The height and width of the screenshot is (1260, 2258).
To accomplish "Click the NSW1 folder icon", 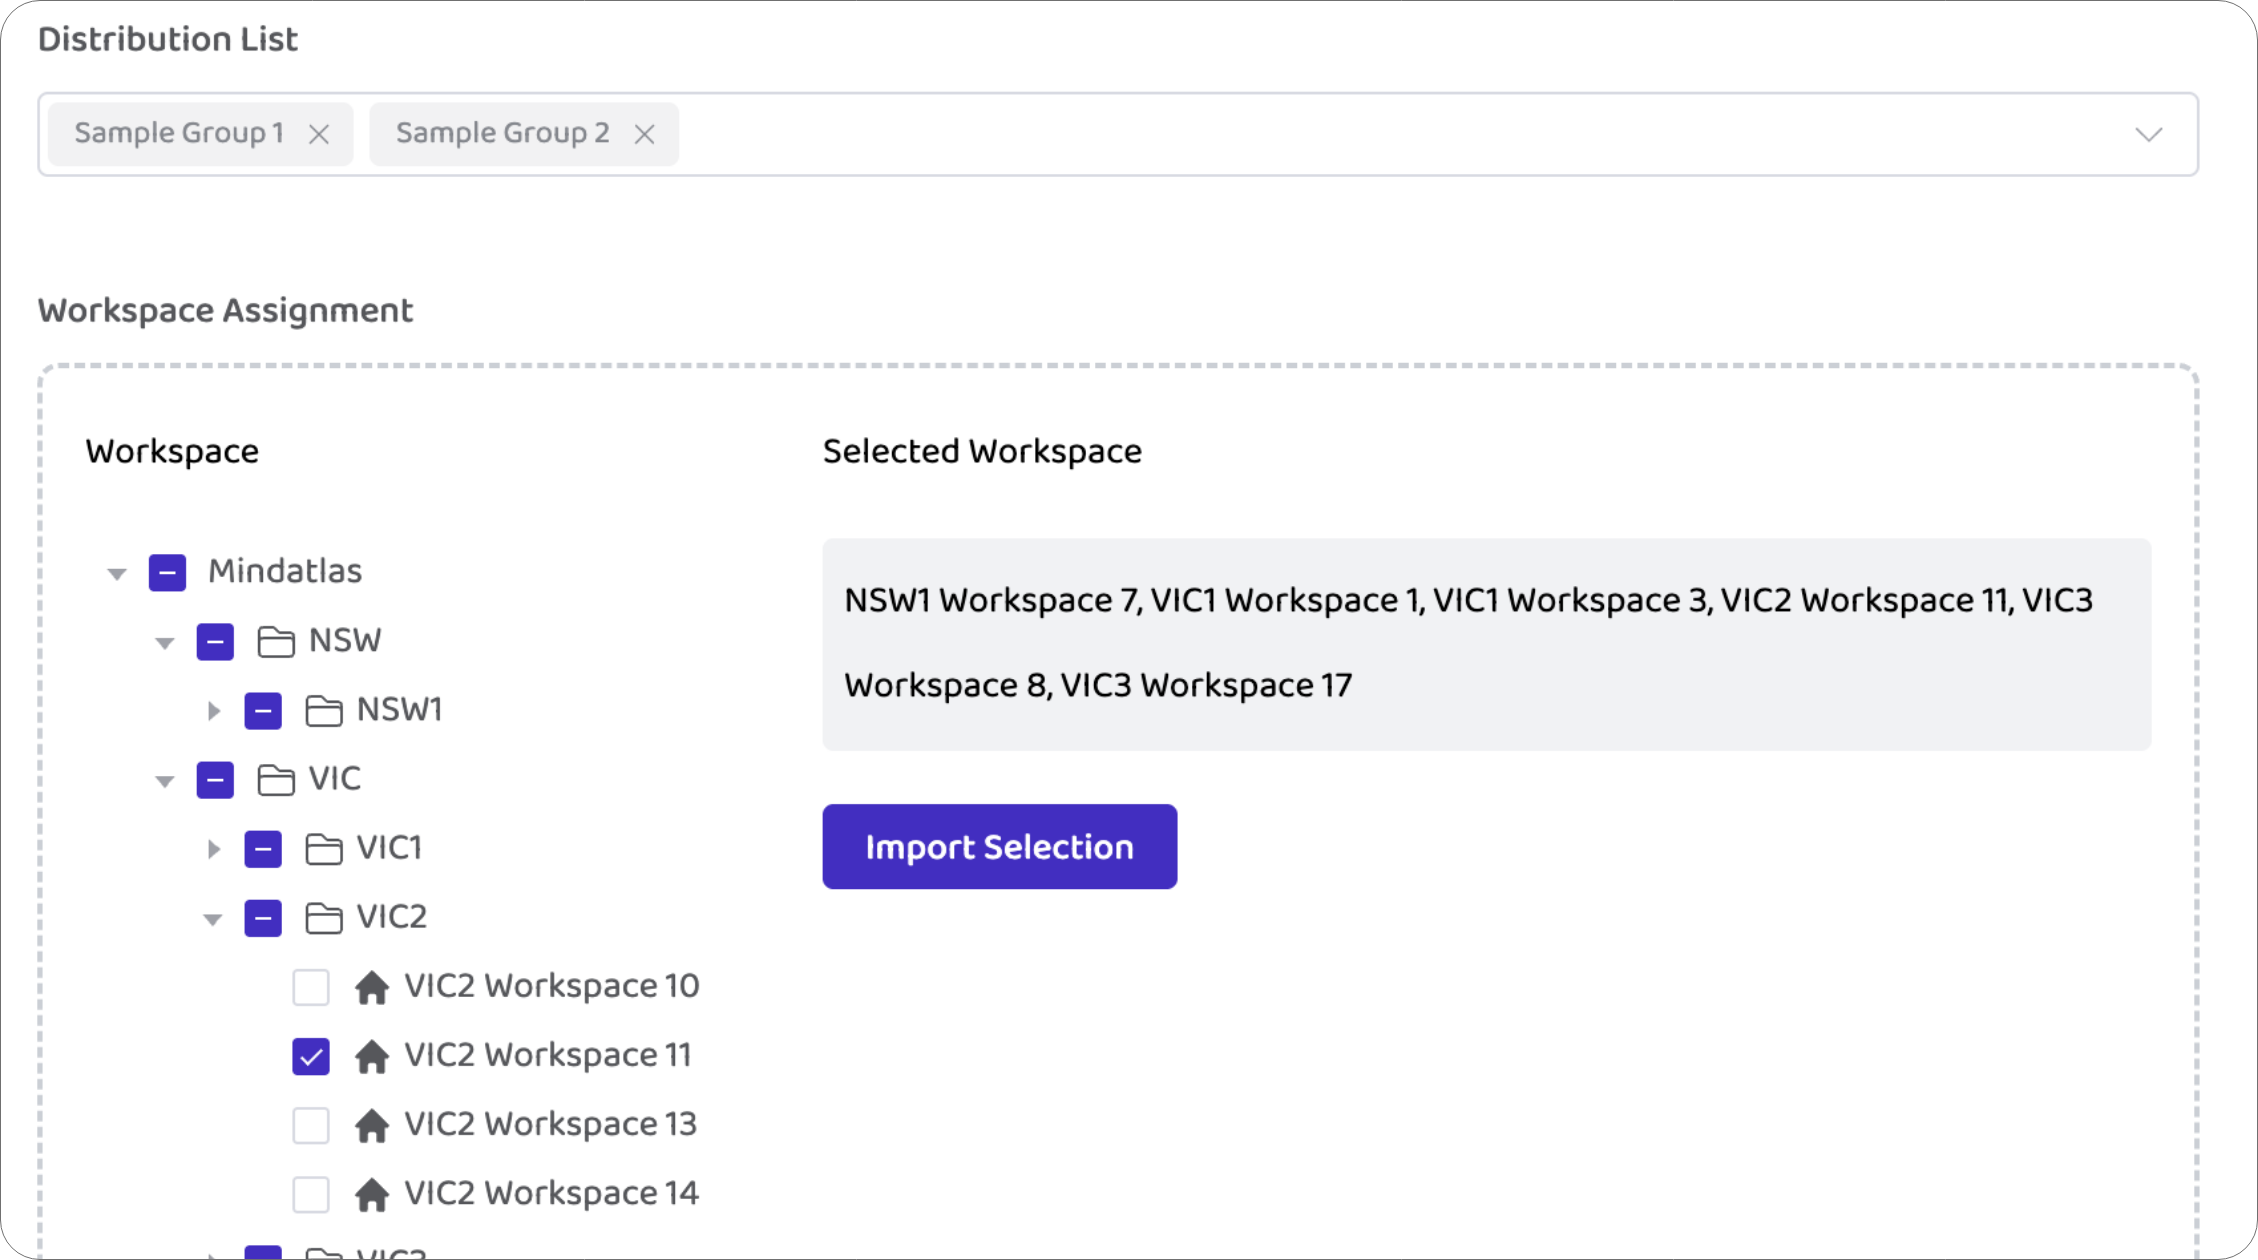I will [325, 710].
